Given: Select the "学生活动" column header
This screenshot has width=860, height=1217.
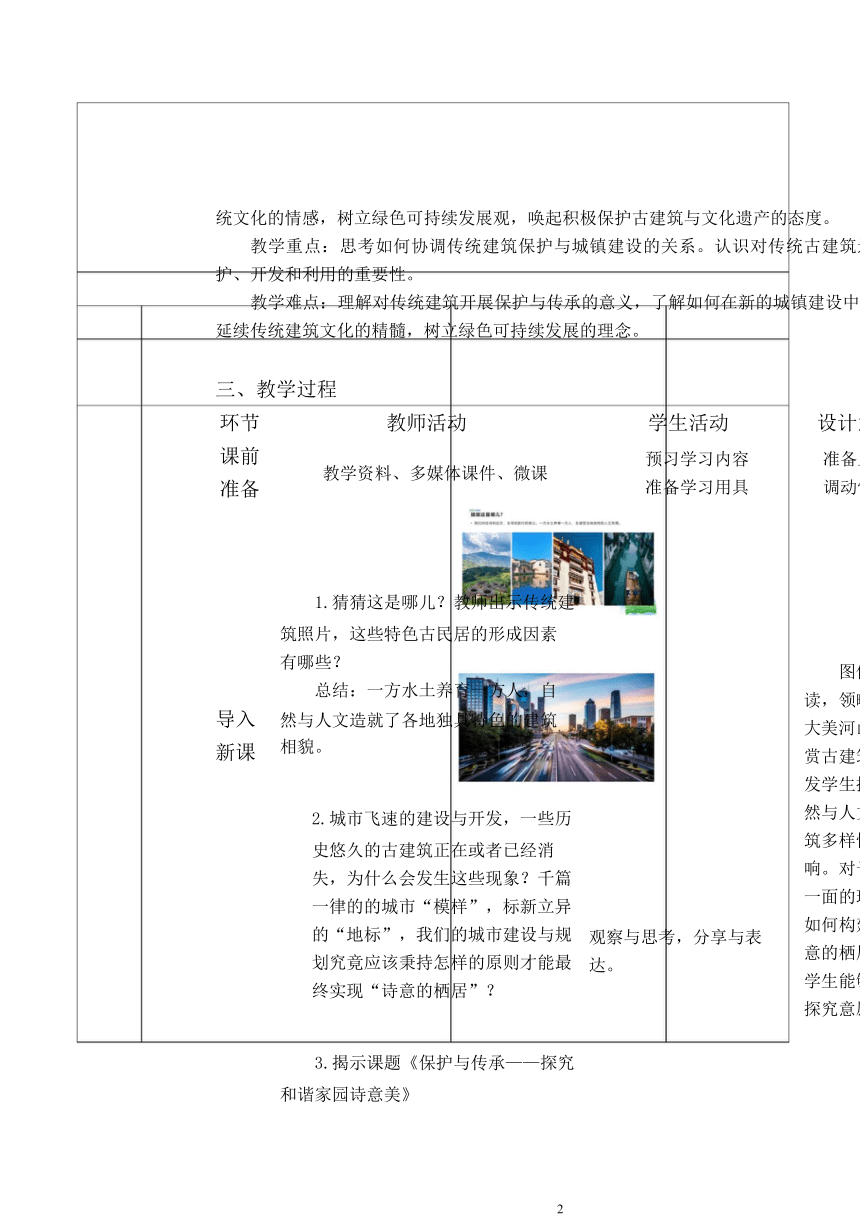Looking at the screenshot, I should pyautogui.click(x=688, y=423).
